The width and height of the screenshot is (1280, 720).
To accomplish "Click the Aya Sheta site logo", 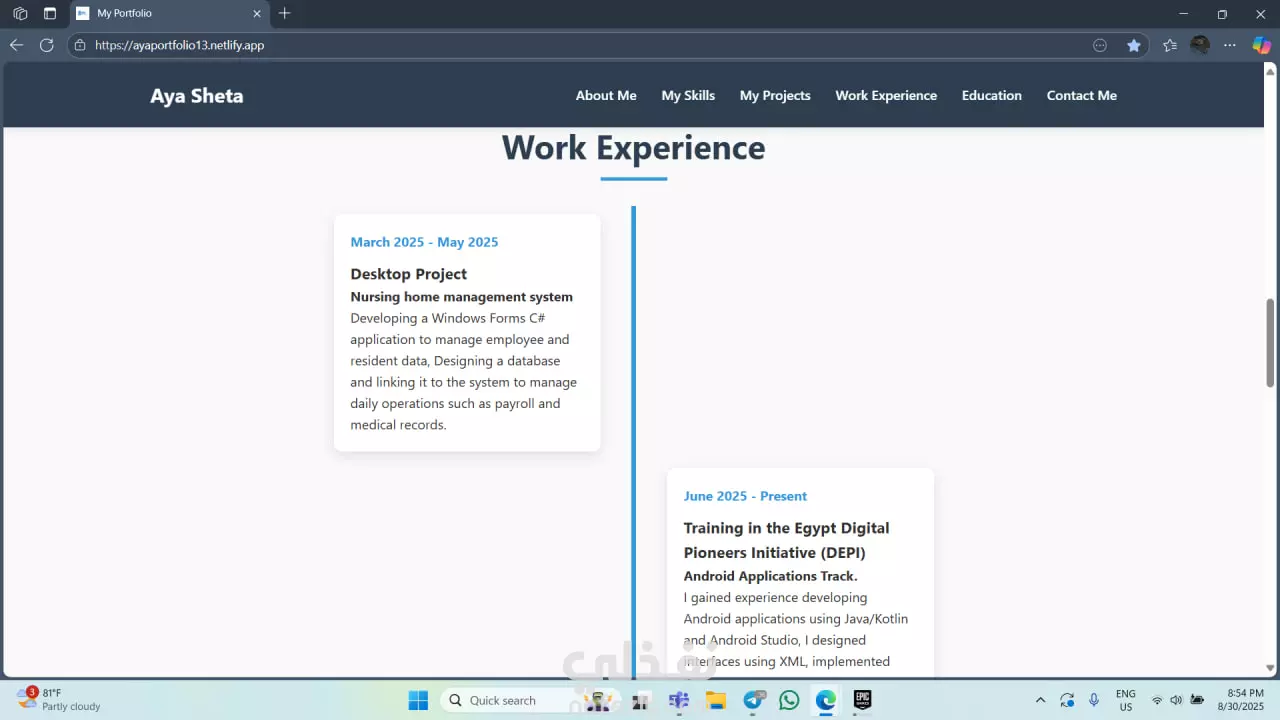I will tap(197, 96).
